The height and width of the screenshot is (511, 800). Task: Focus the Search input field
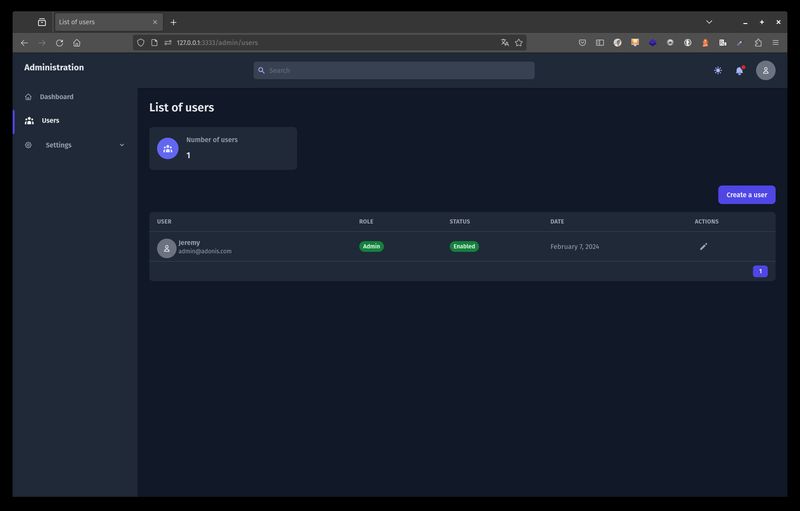[394, 70]
